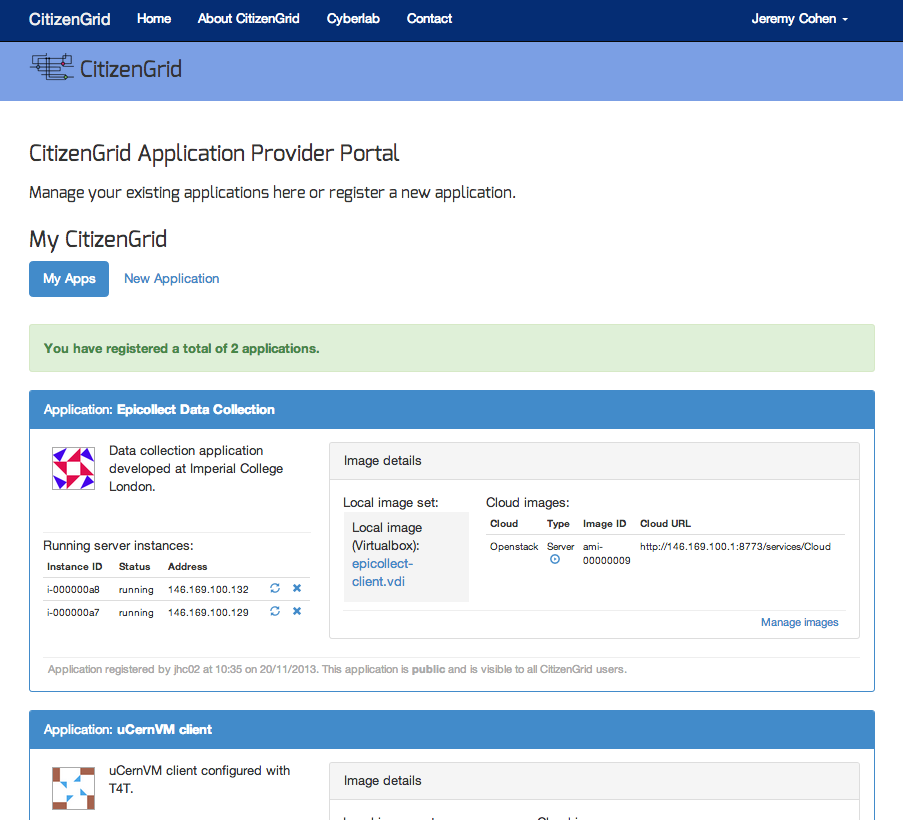
Task: Click the uCernVM client application header
Action: point(452,730)
